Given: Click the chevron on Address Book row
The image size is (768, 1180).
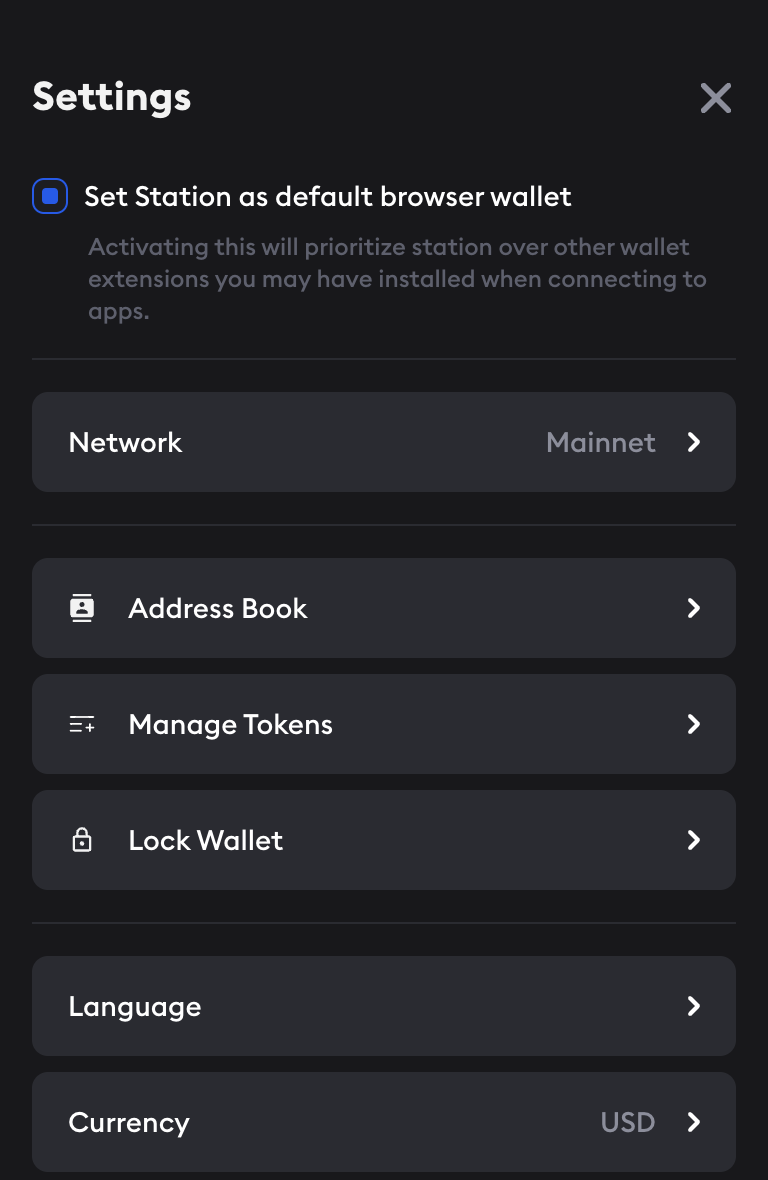Looking at the screenshot, I should click(x=694, y=608).
